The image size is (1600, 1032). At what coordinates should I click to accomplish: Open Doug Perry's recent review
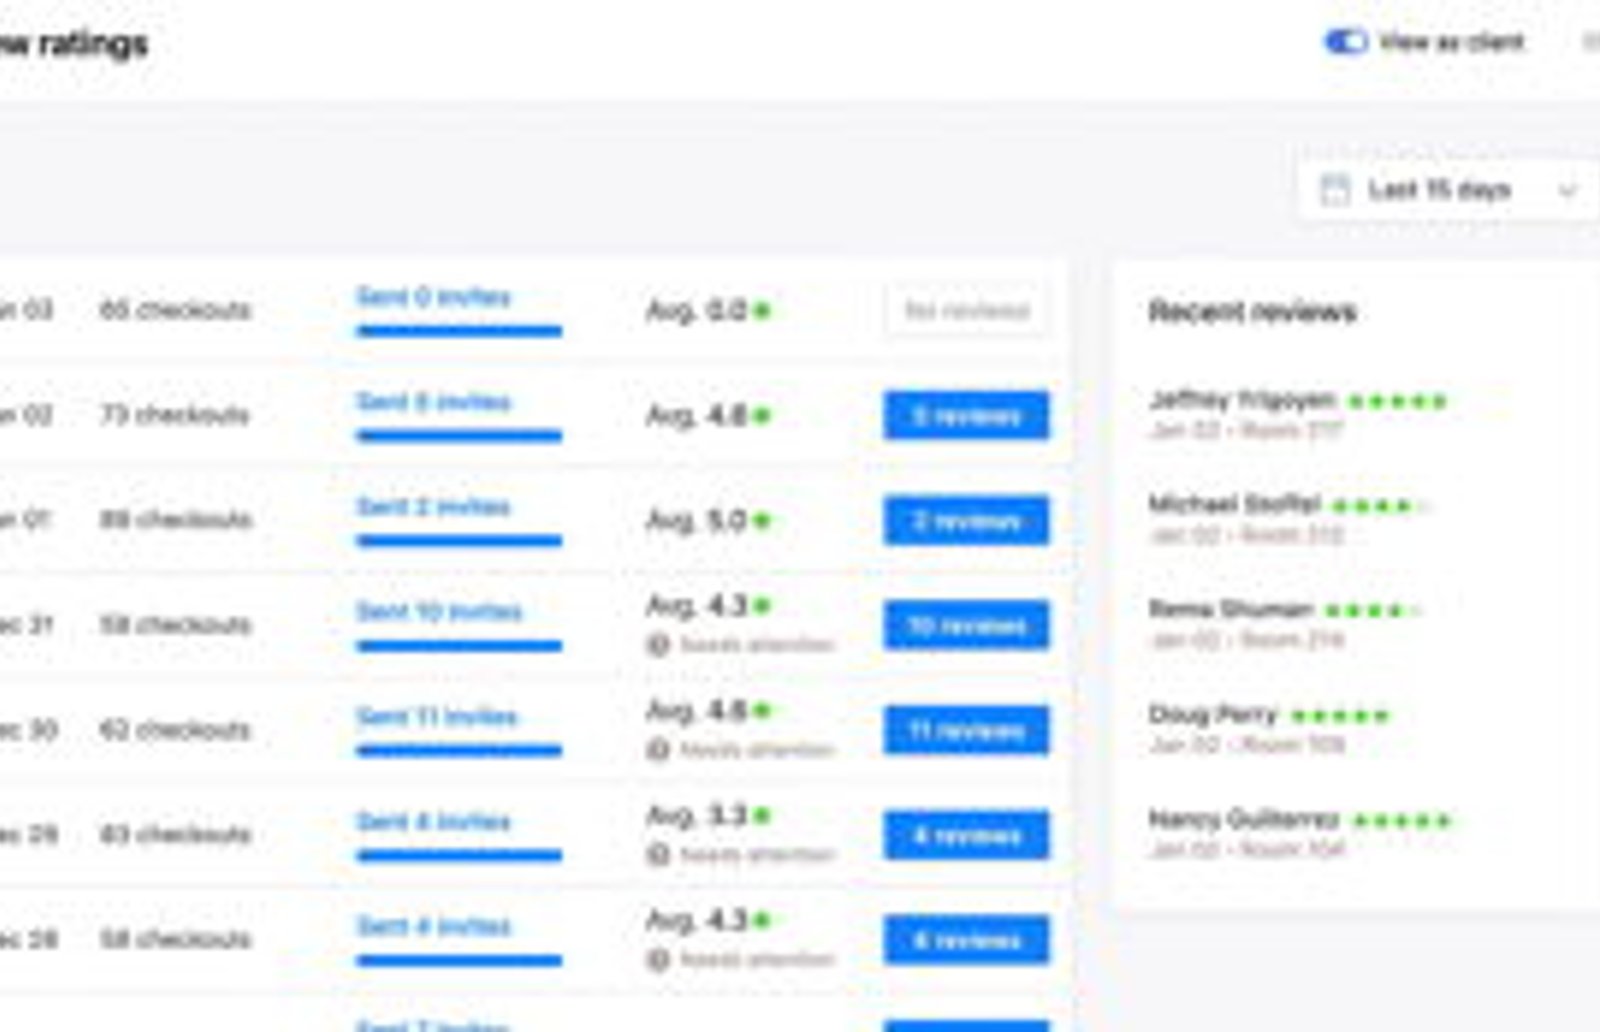pos(1270,729)
